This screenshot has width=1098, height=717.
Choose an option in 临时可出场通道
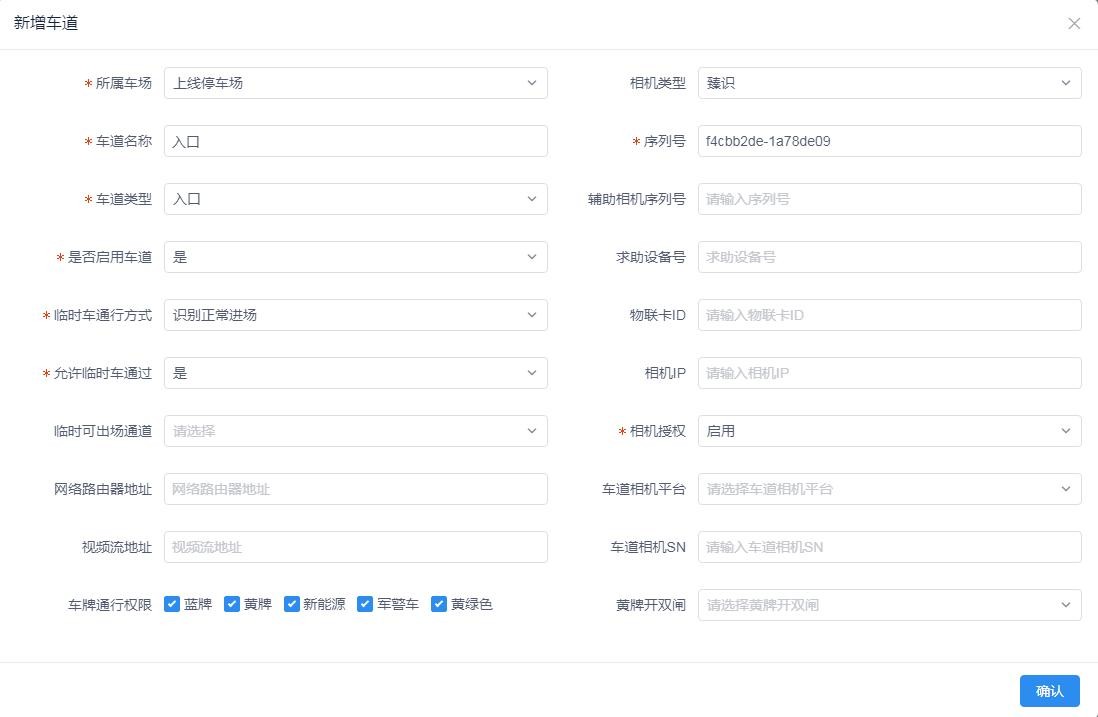click(356, 431)
